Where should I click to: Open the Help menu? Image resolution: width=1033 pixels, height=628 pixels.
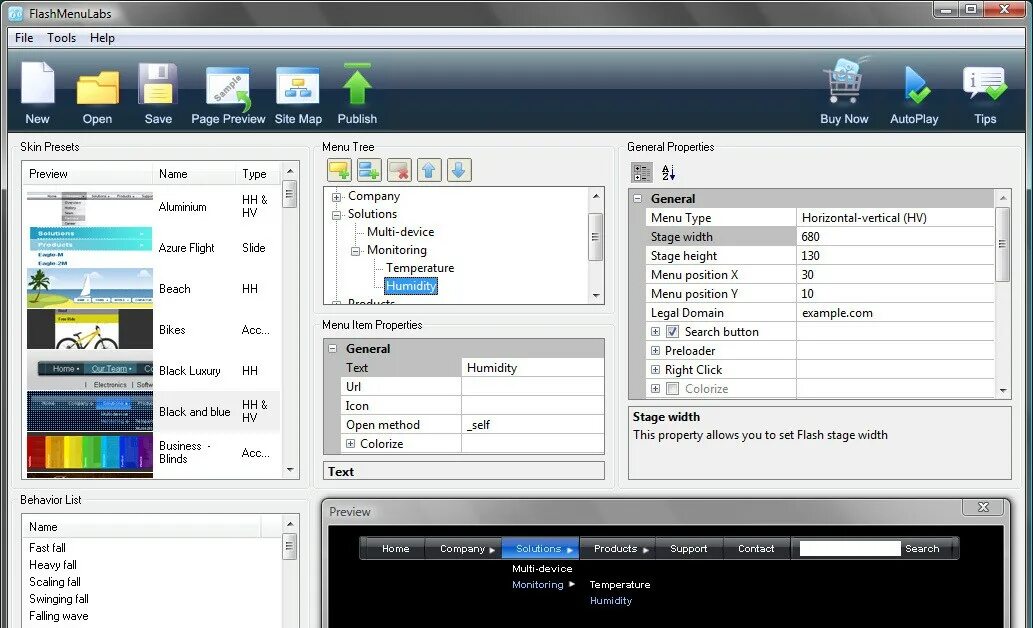(x=102, y=37)
